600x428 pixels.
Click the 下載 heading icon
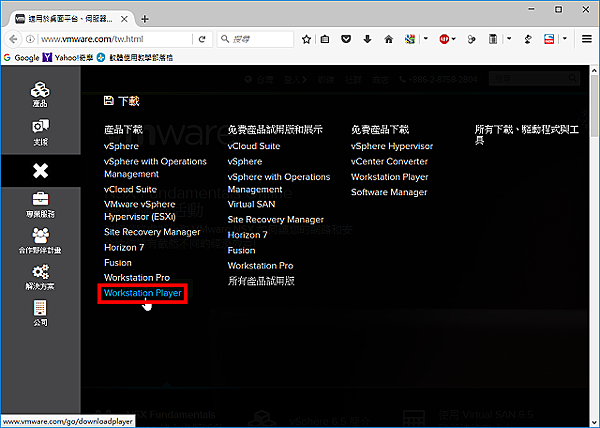tap(109, 101)
